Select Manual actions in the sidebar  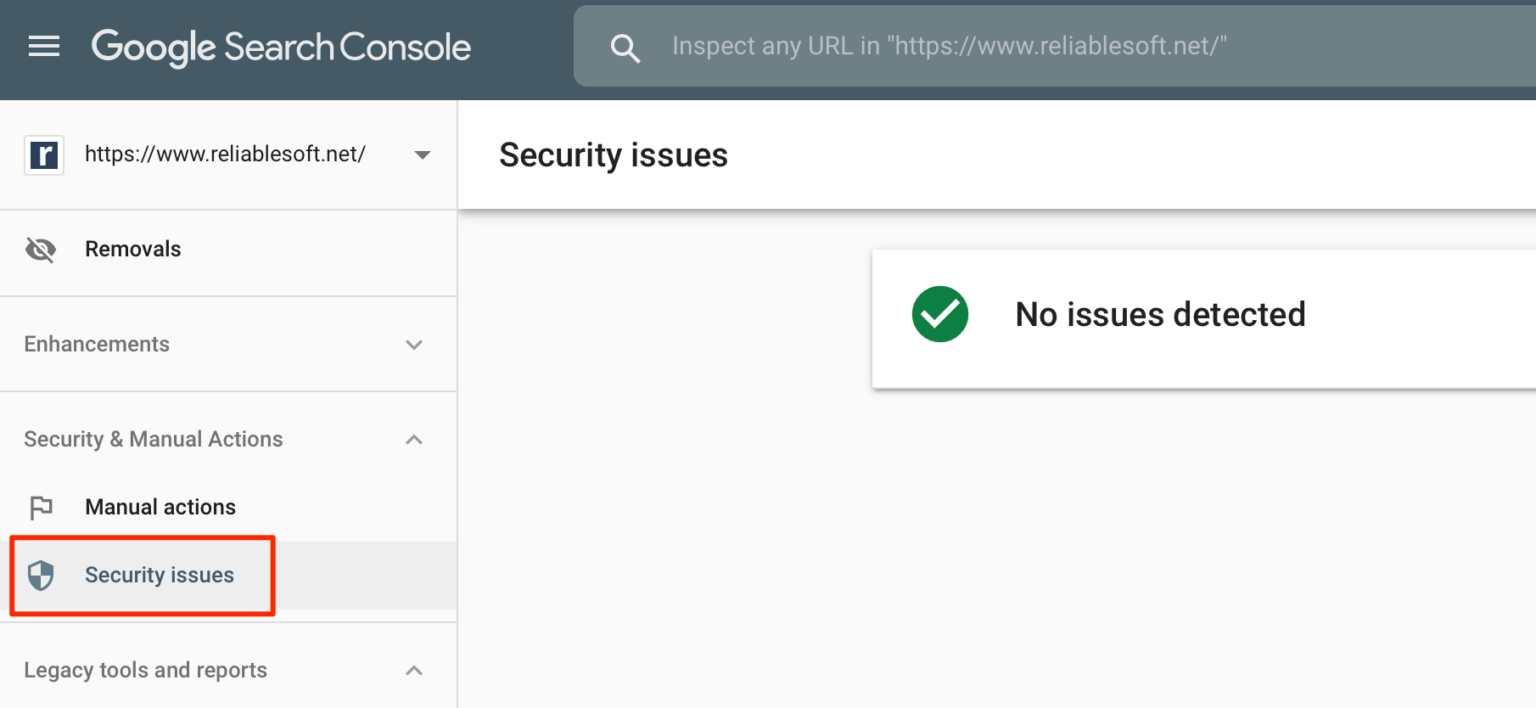(161, 507)
